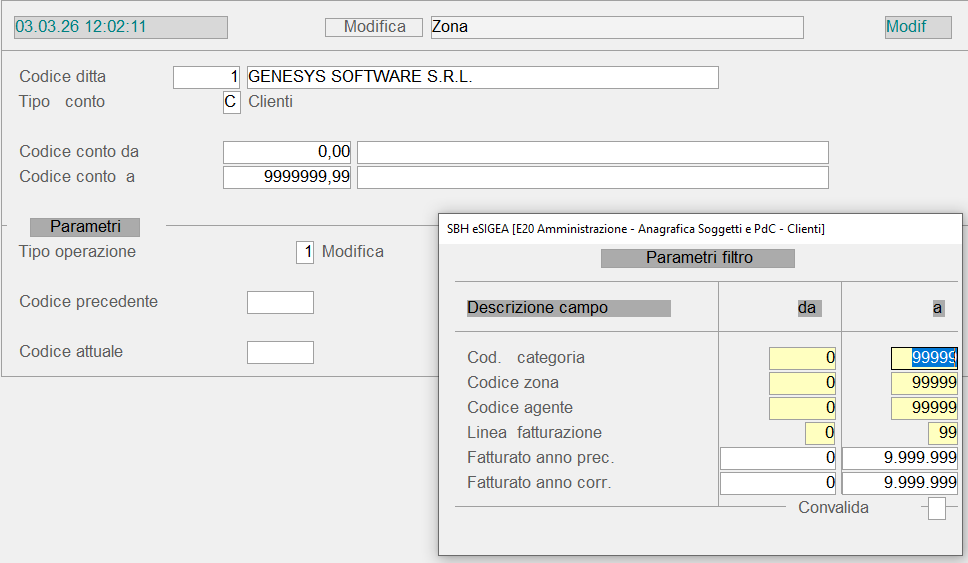Viewport: 968px width, 563px height.
Task: Click the Cod. categoria 'a' field
Action: coord(924,358)
